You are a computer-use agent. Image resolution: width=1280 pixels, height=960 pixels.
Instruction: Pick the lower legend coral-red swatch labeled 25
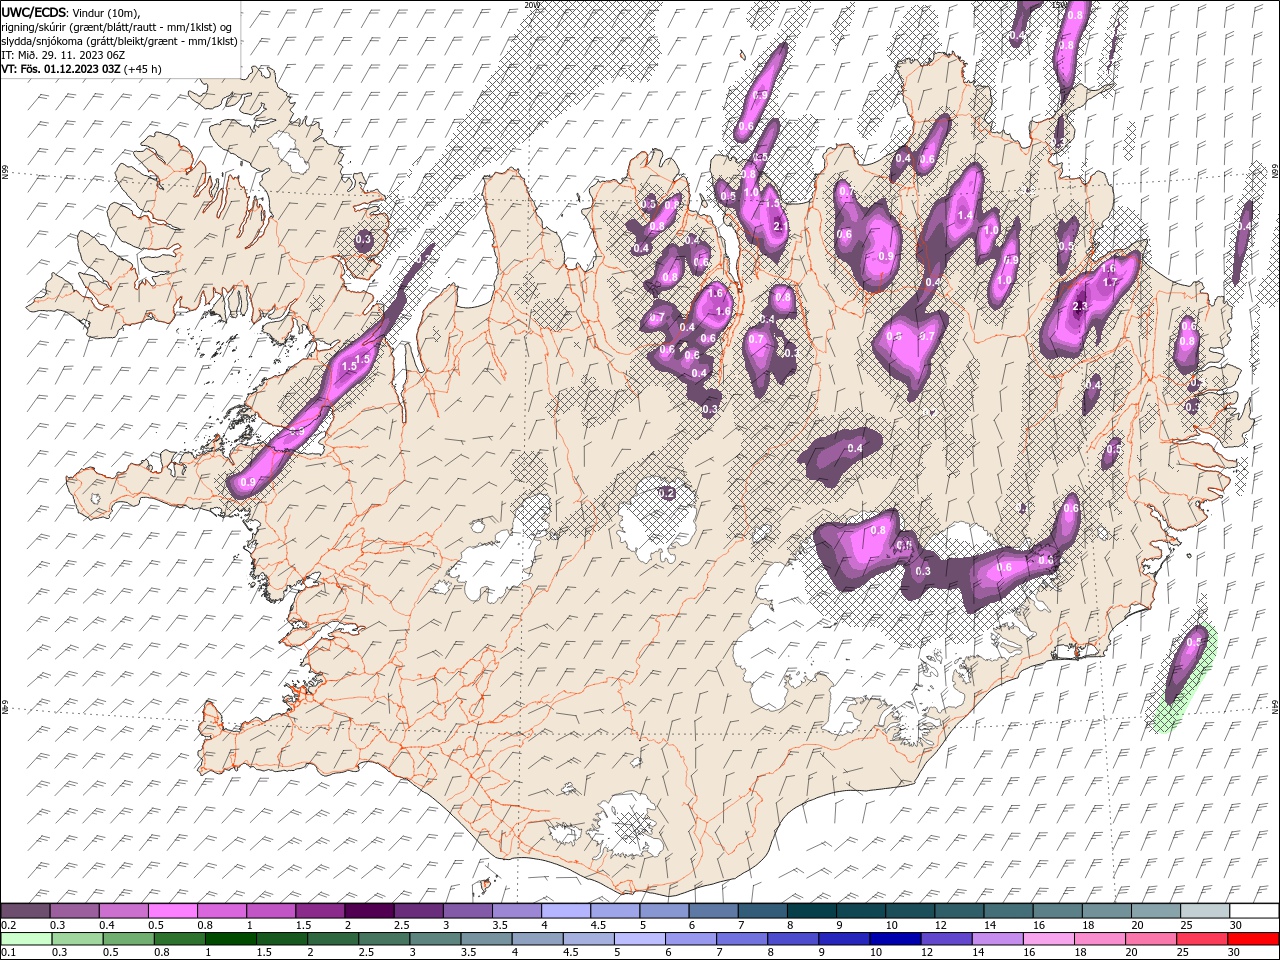(x=1203, y=939)
